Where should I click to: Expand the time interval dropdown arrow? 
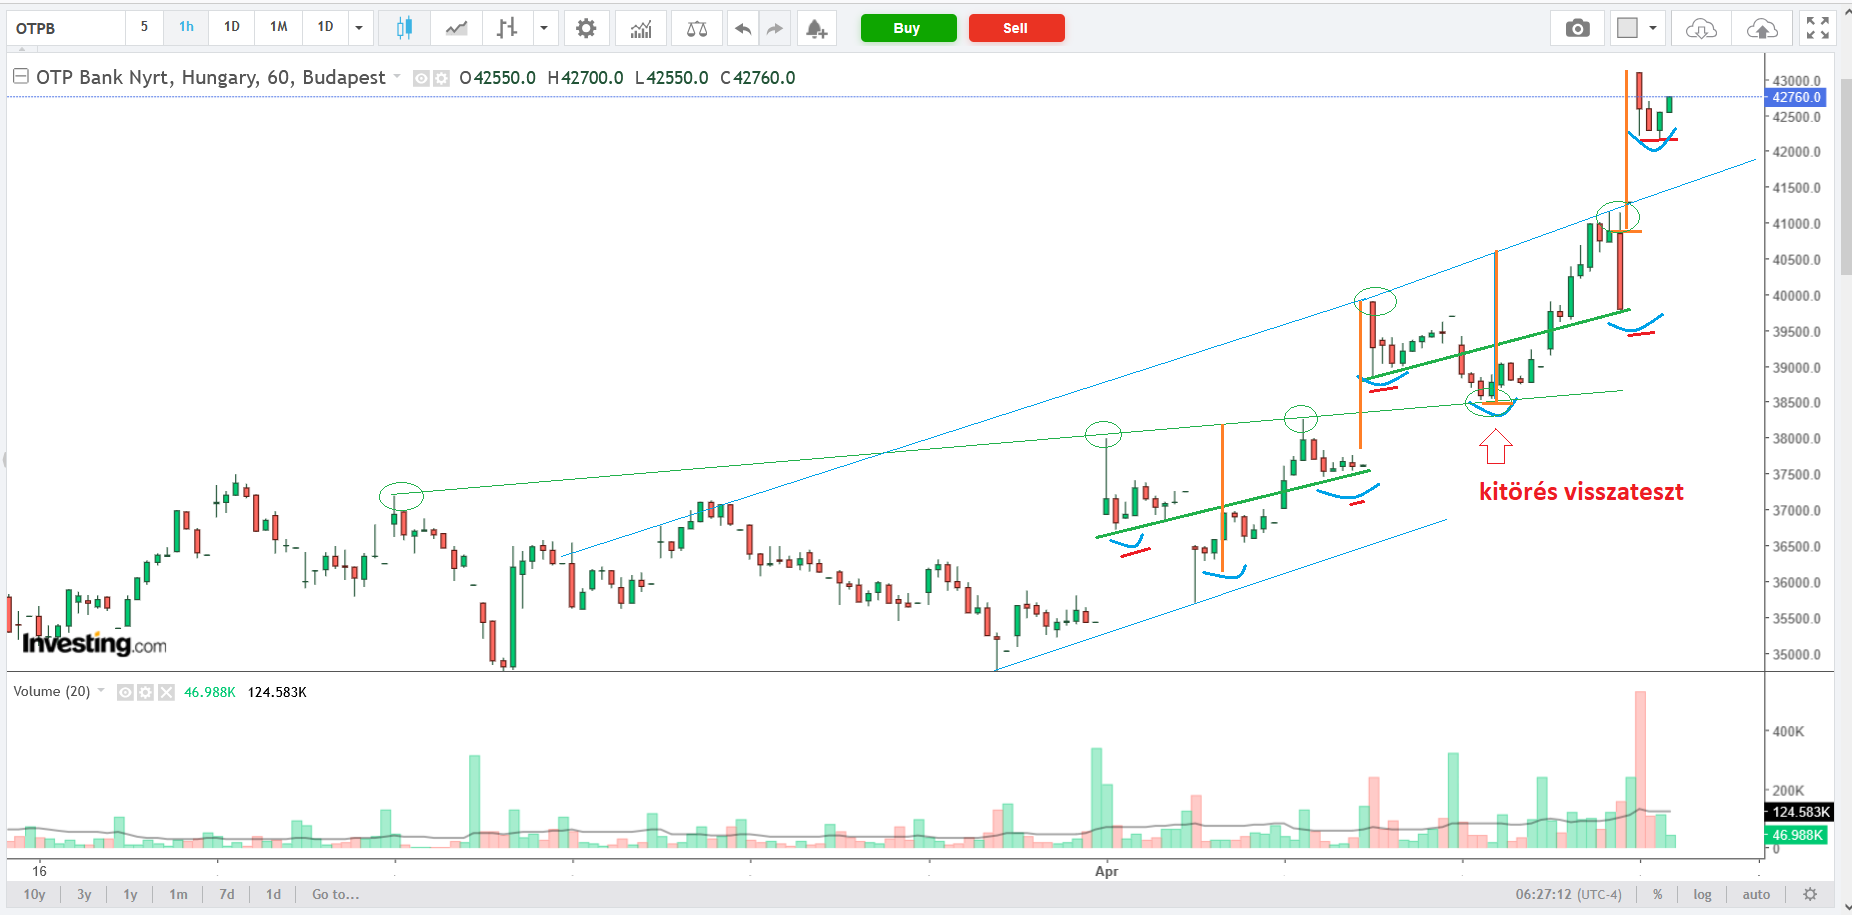359,28
